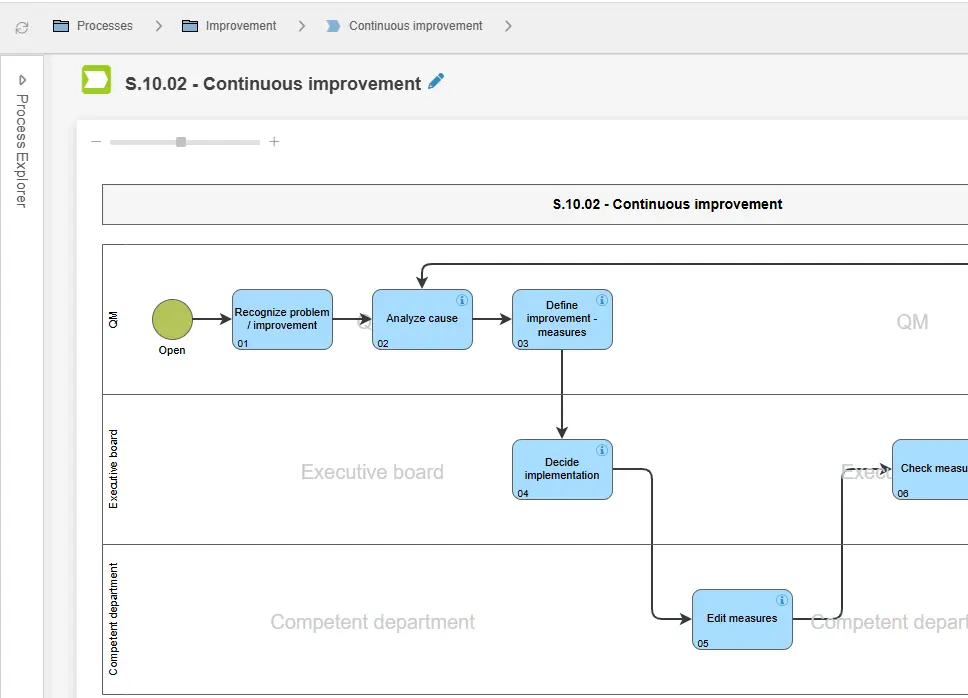Click the green process icon beside the title
The image size is (968, 698).
click(x=96, y=80)
